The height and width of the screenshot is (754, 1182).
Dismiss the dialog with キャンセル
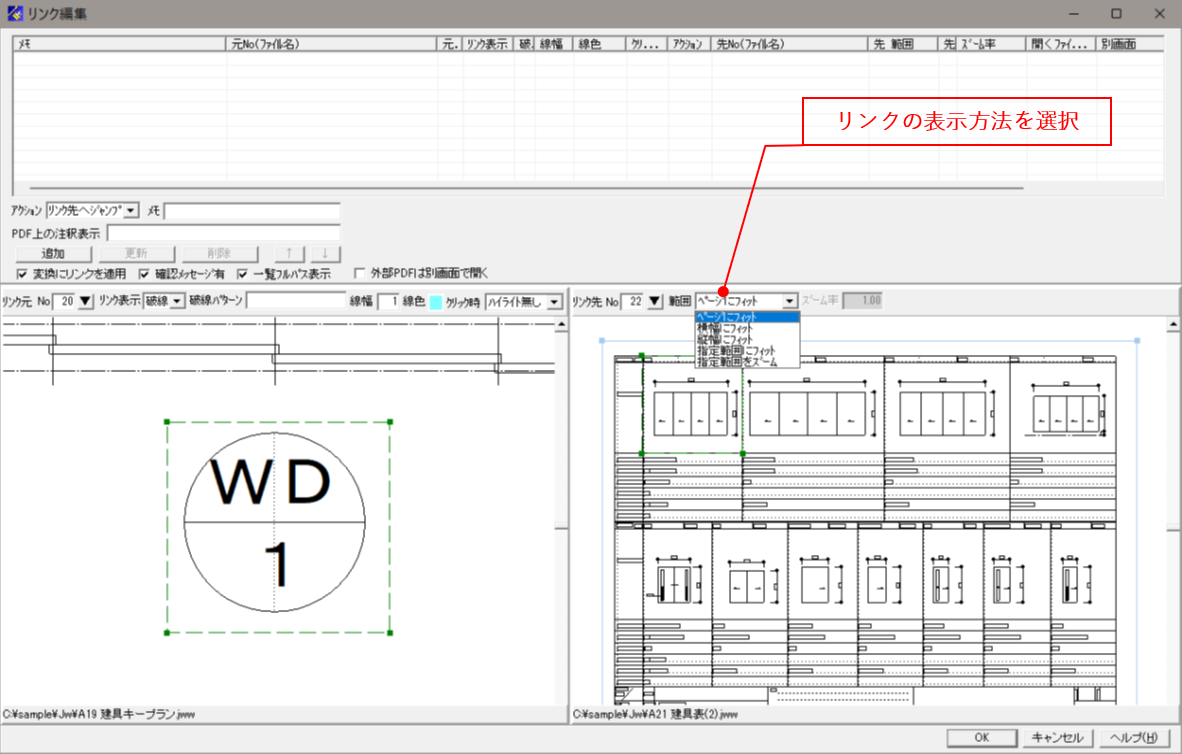(1057, 737)
